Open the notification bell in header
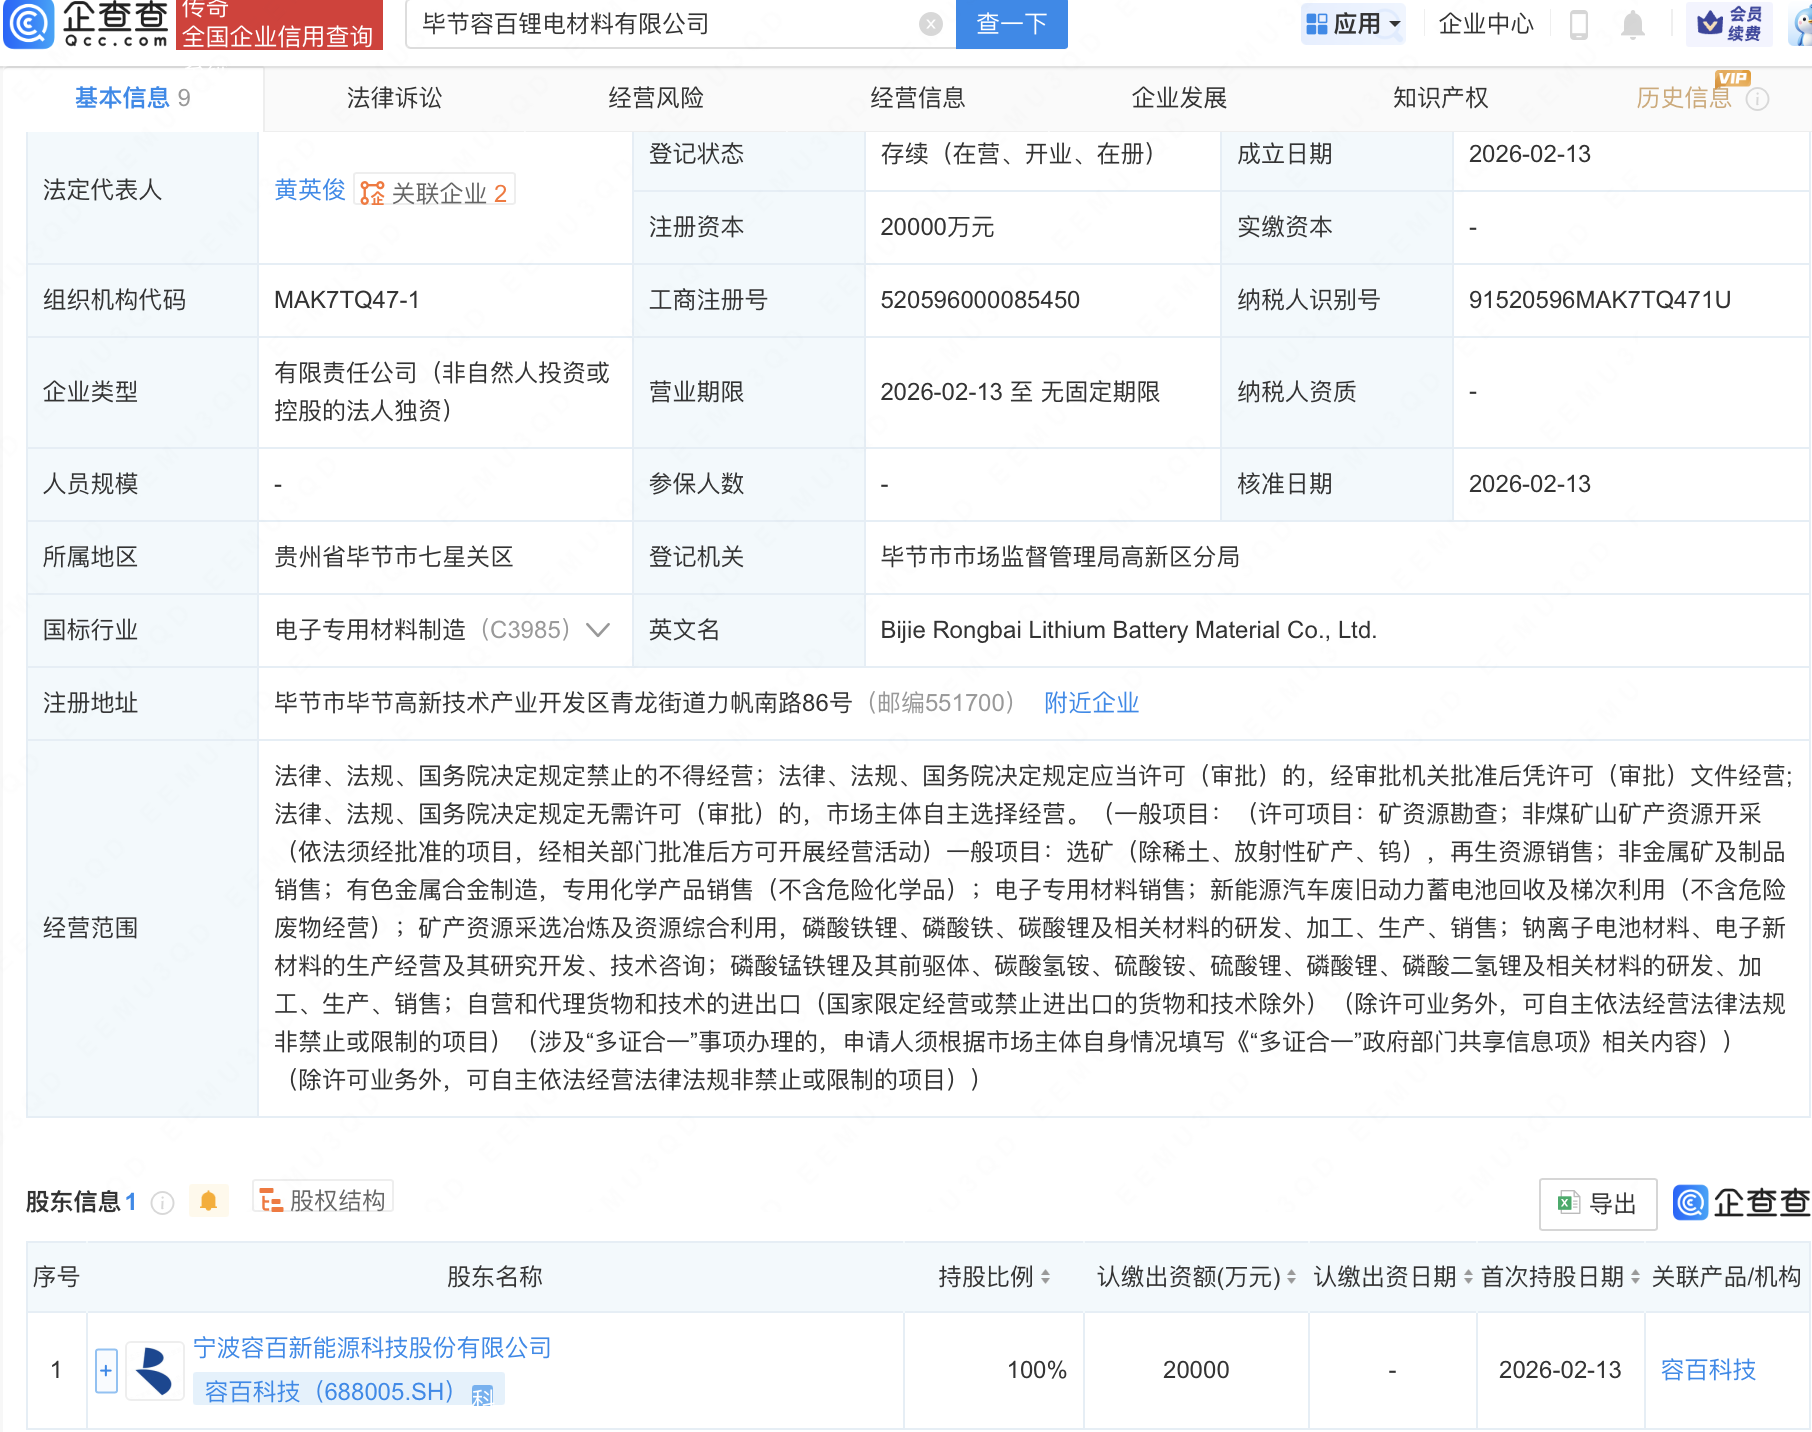This screenshot has height=1432, width=1812. (x=1632, y=24)
